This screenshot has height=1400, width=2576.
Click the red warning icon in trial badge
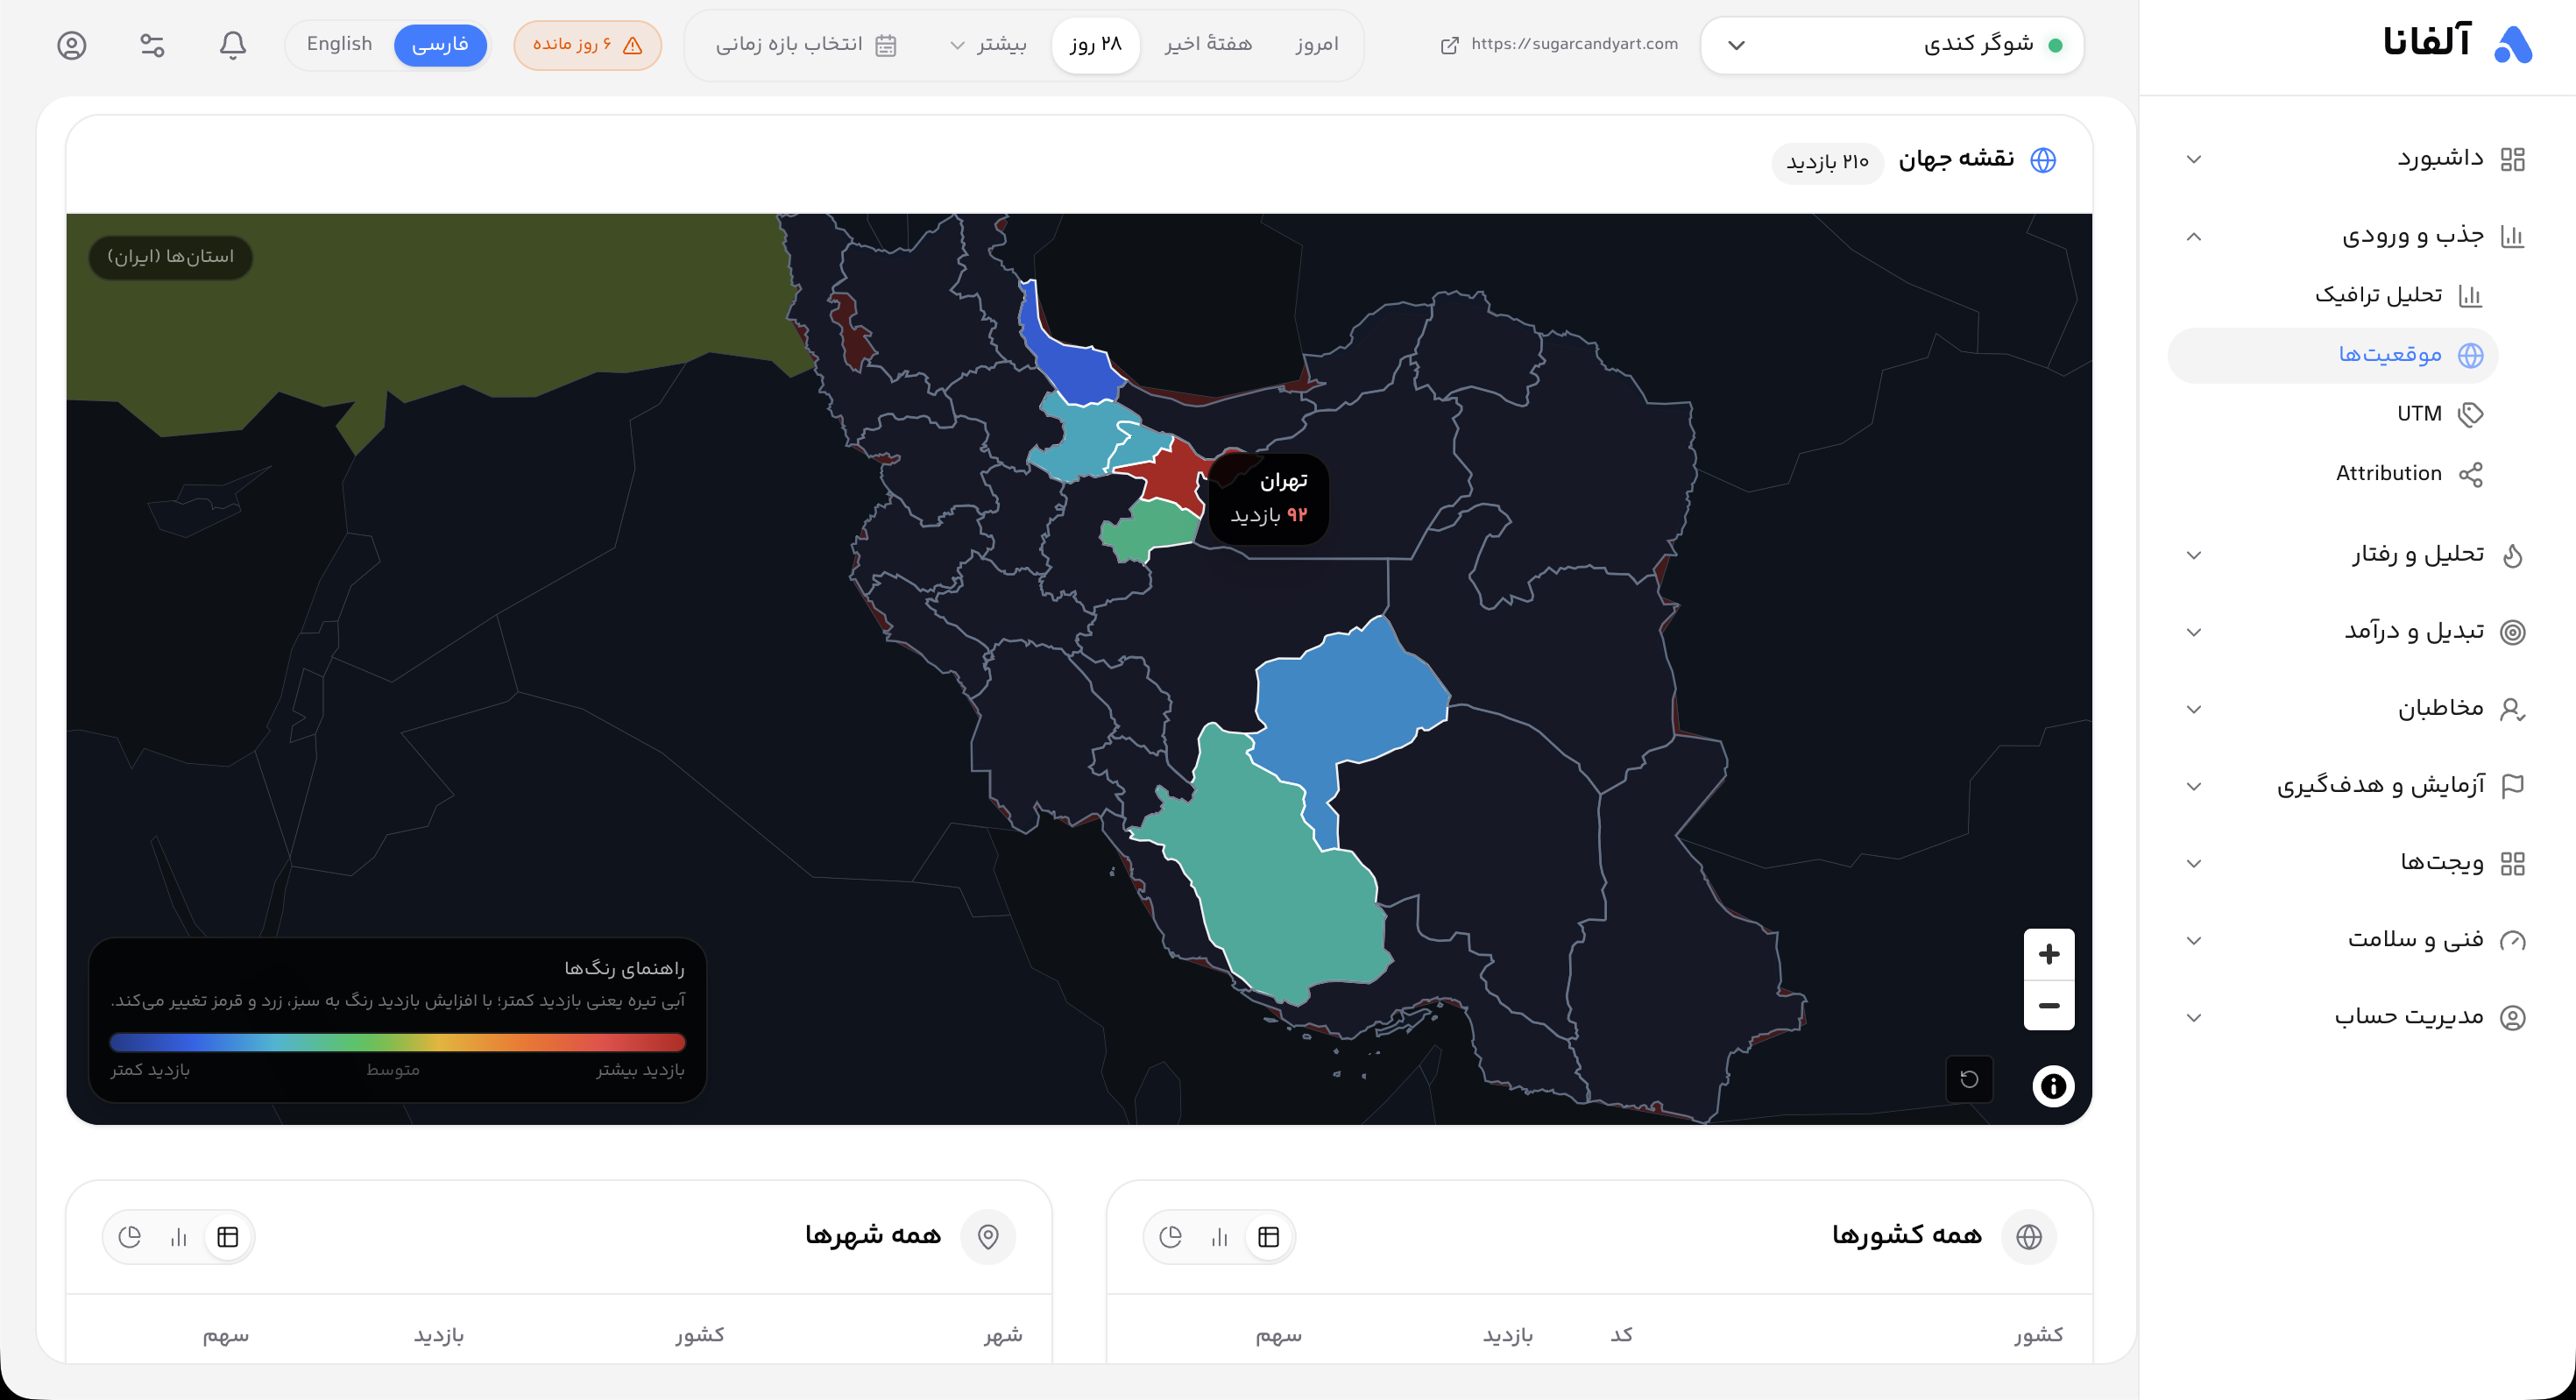point(632,45)
